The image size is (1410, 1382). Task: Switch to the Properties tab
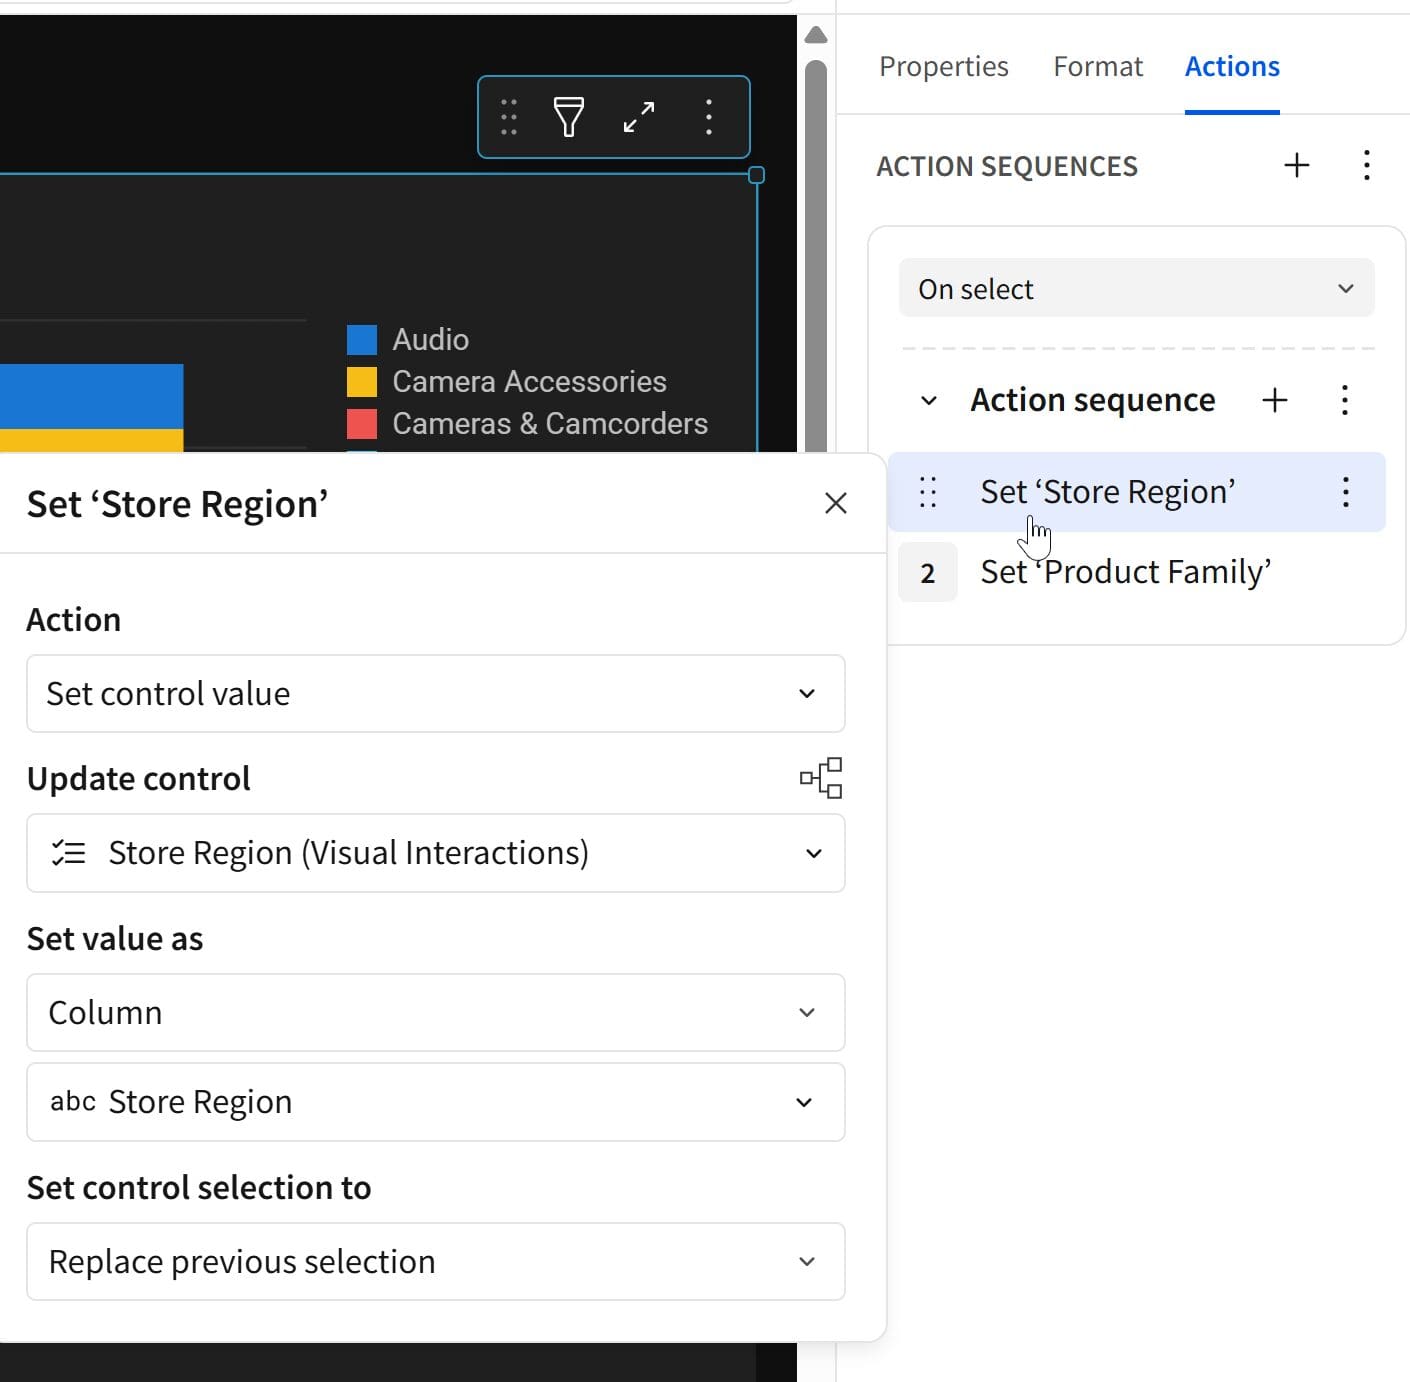(943, 66)
